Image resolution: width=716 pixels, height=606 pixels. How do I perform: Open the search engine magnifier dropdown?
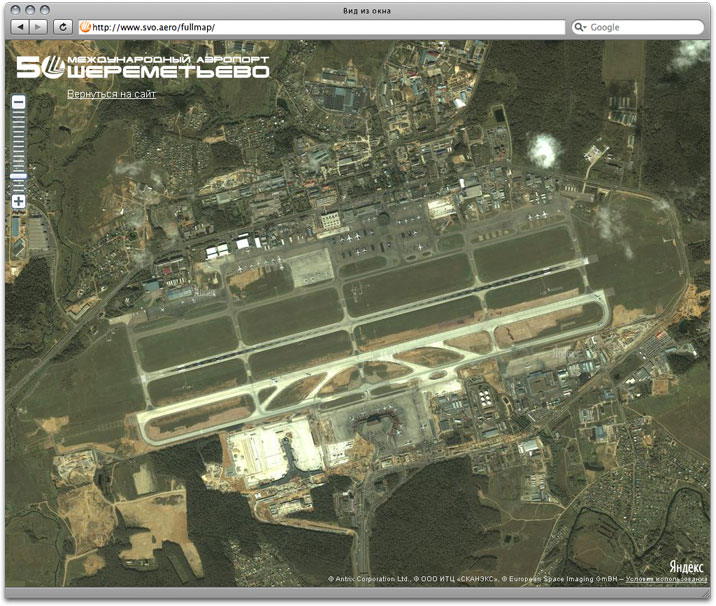(580, 27)
